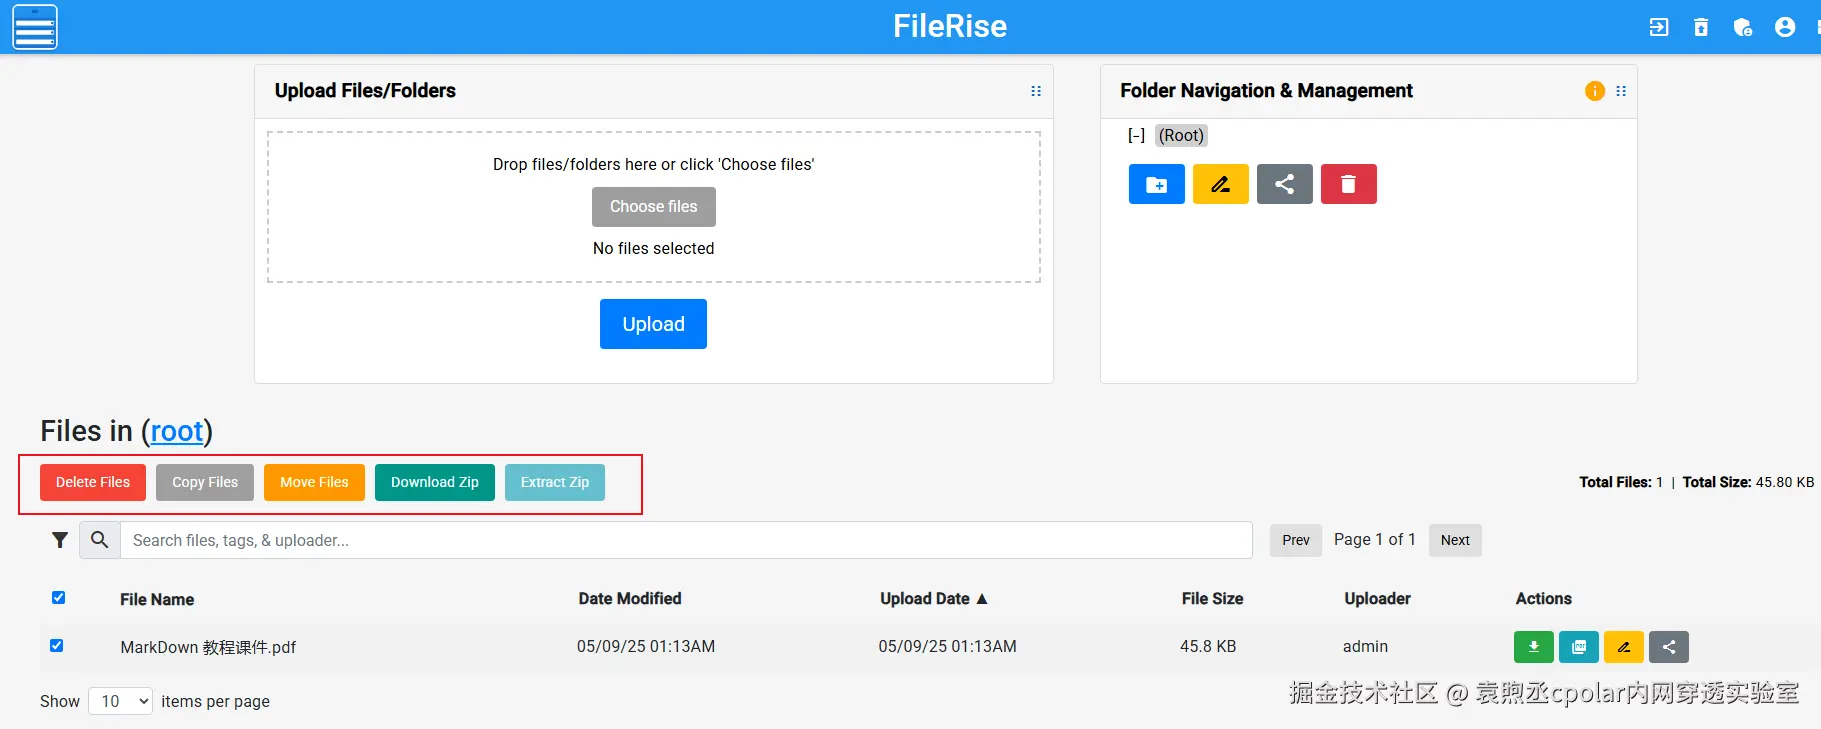Sort by the Uploader column
Image resolution: width=1821 pixels, height=729 pixels.
[x=1377, y=599]
